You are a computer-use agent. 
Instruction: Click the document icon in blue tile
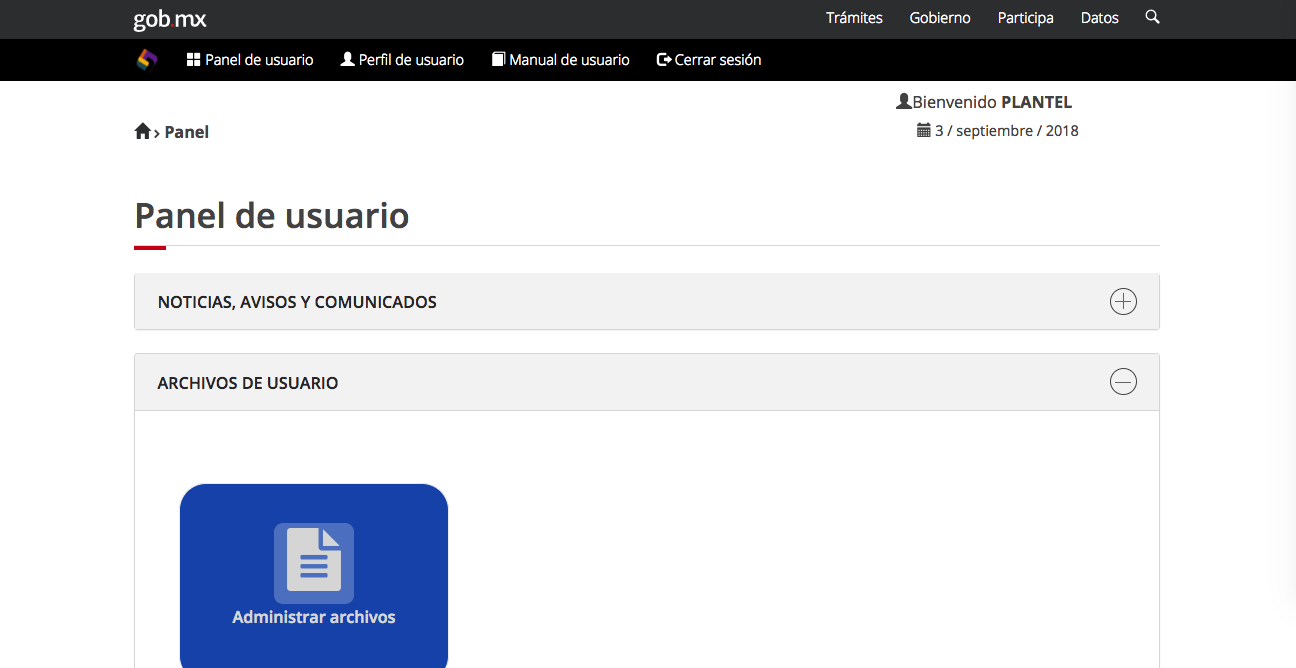pos(314,563)
